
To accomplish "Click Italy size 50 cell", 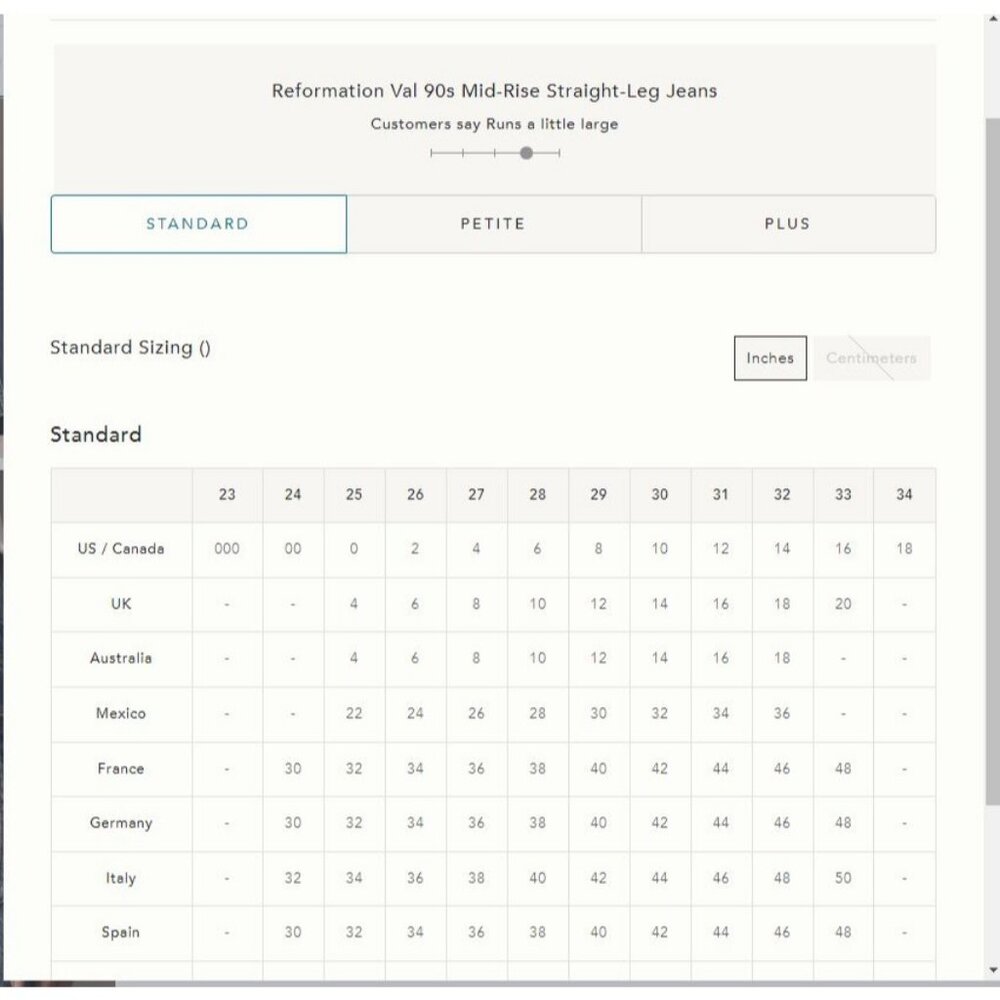I will 843,878.
